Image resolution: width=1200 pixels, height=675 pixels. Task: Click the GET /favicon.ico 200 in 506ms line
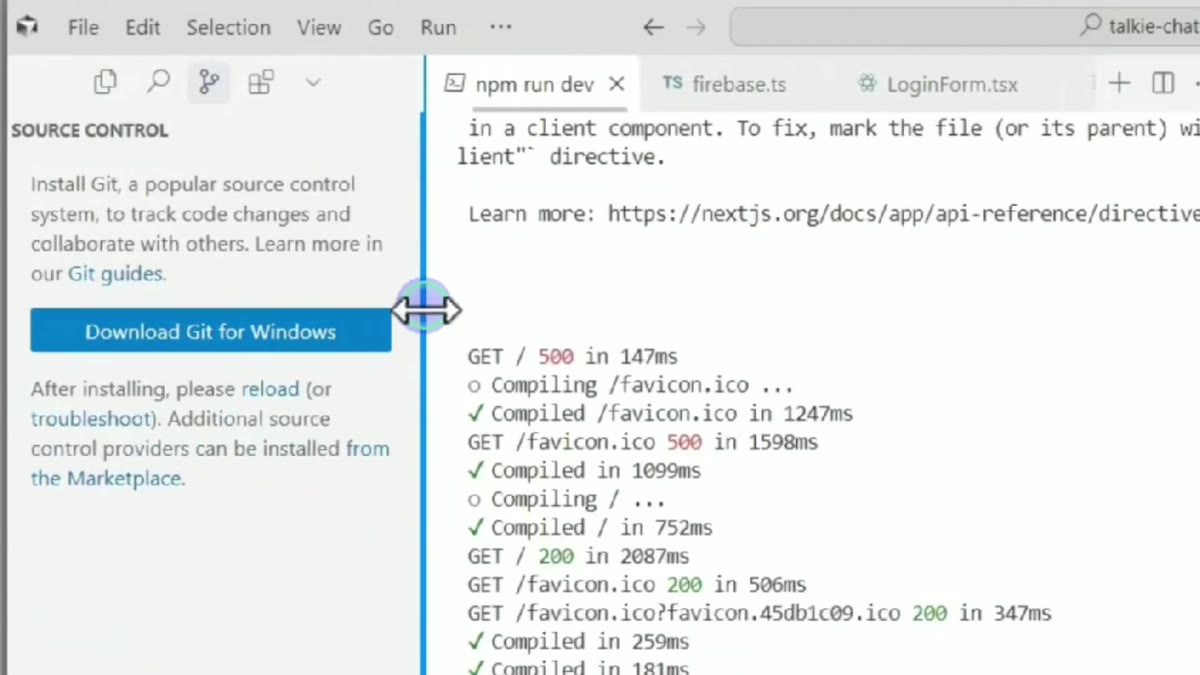[636, 584]
